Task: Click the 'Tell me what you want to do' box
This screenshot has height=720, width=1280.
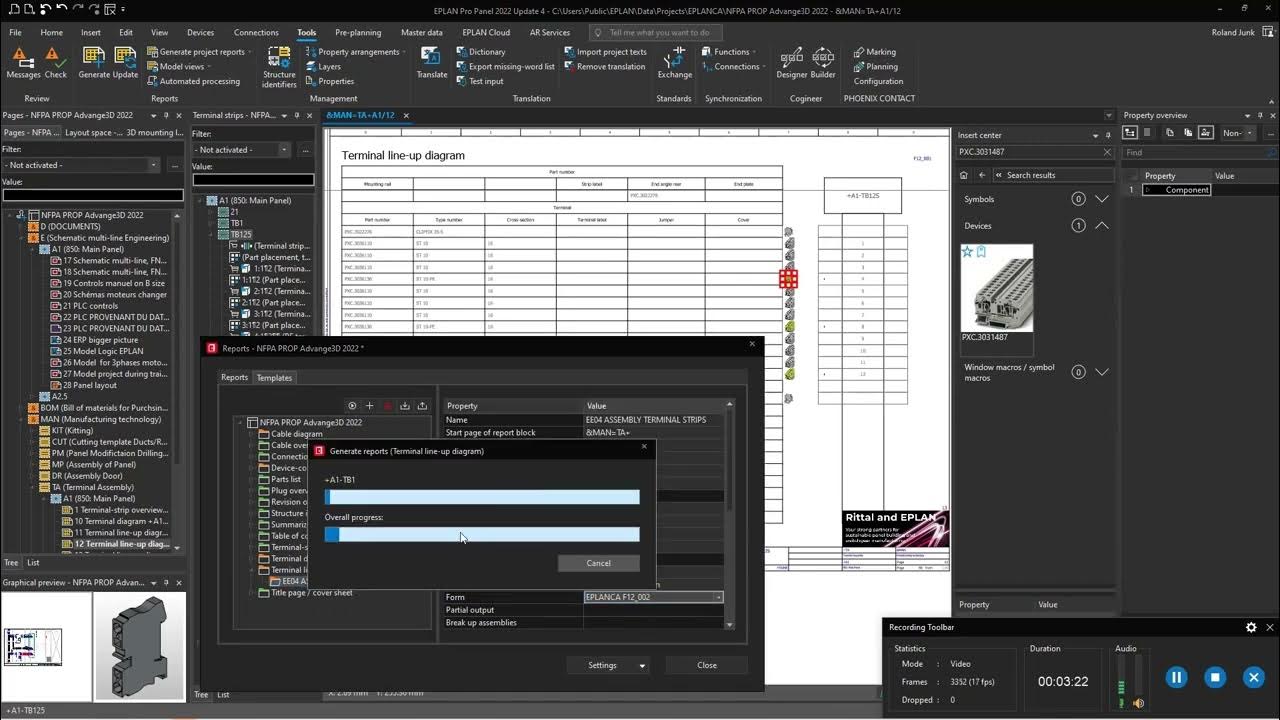Action: pos(655,32)
